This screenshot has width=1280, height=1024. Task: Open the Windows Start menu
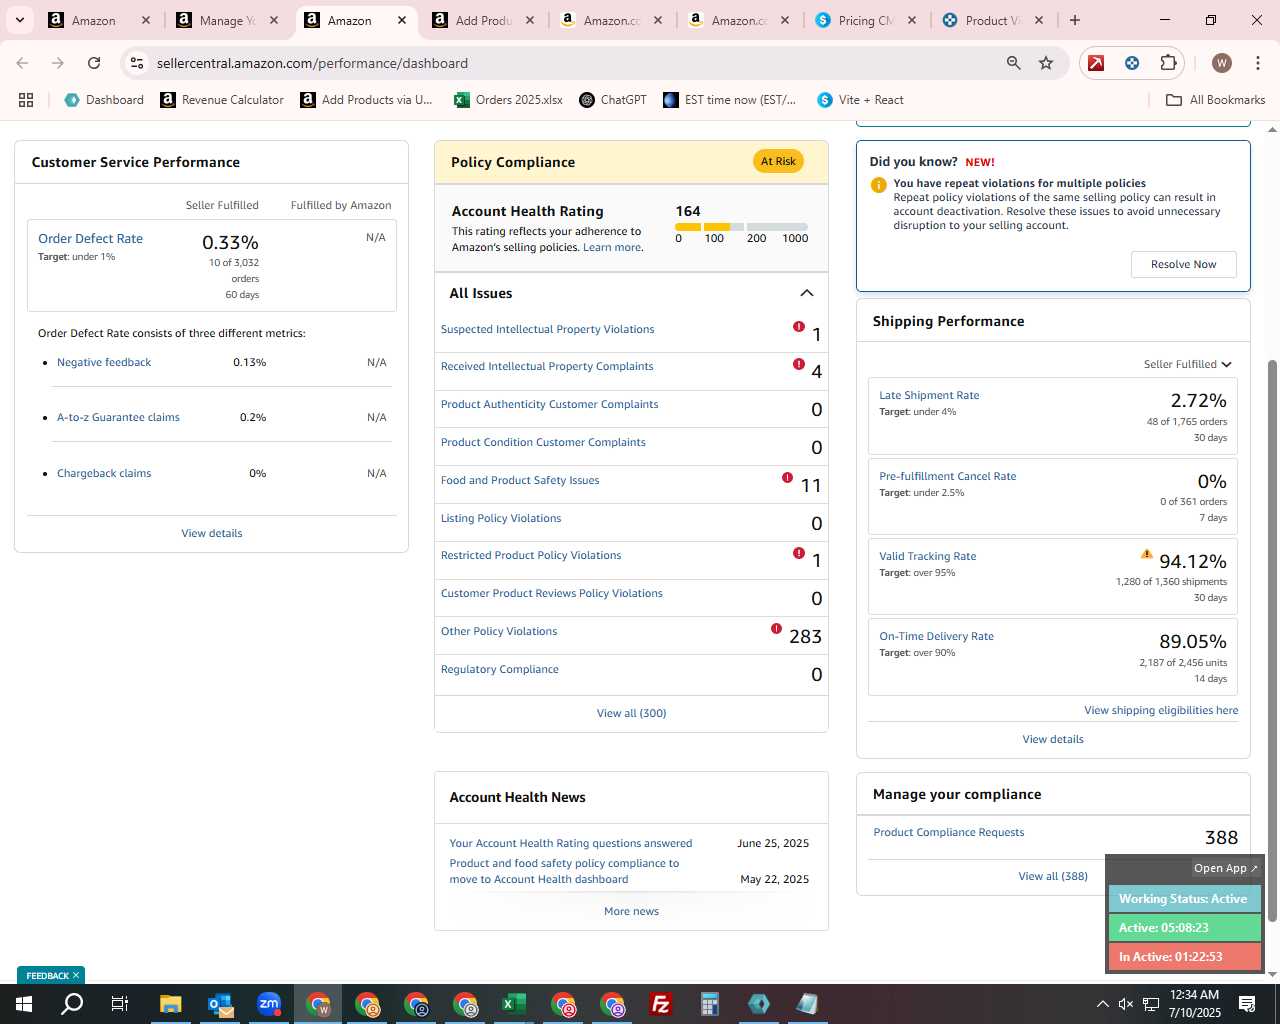[23, 1004]
